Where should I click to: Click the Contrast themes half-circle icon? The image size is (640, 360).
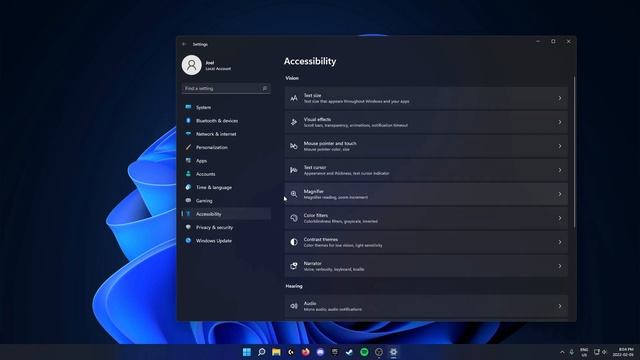pos(294,242)
